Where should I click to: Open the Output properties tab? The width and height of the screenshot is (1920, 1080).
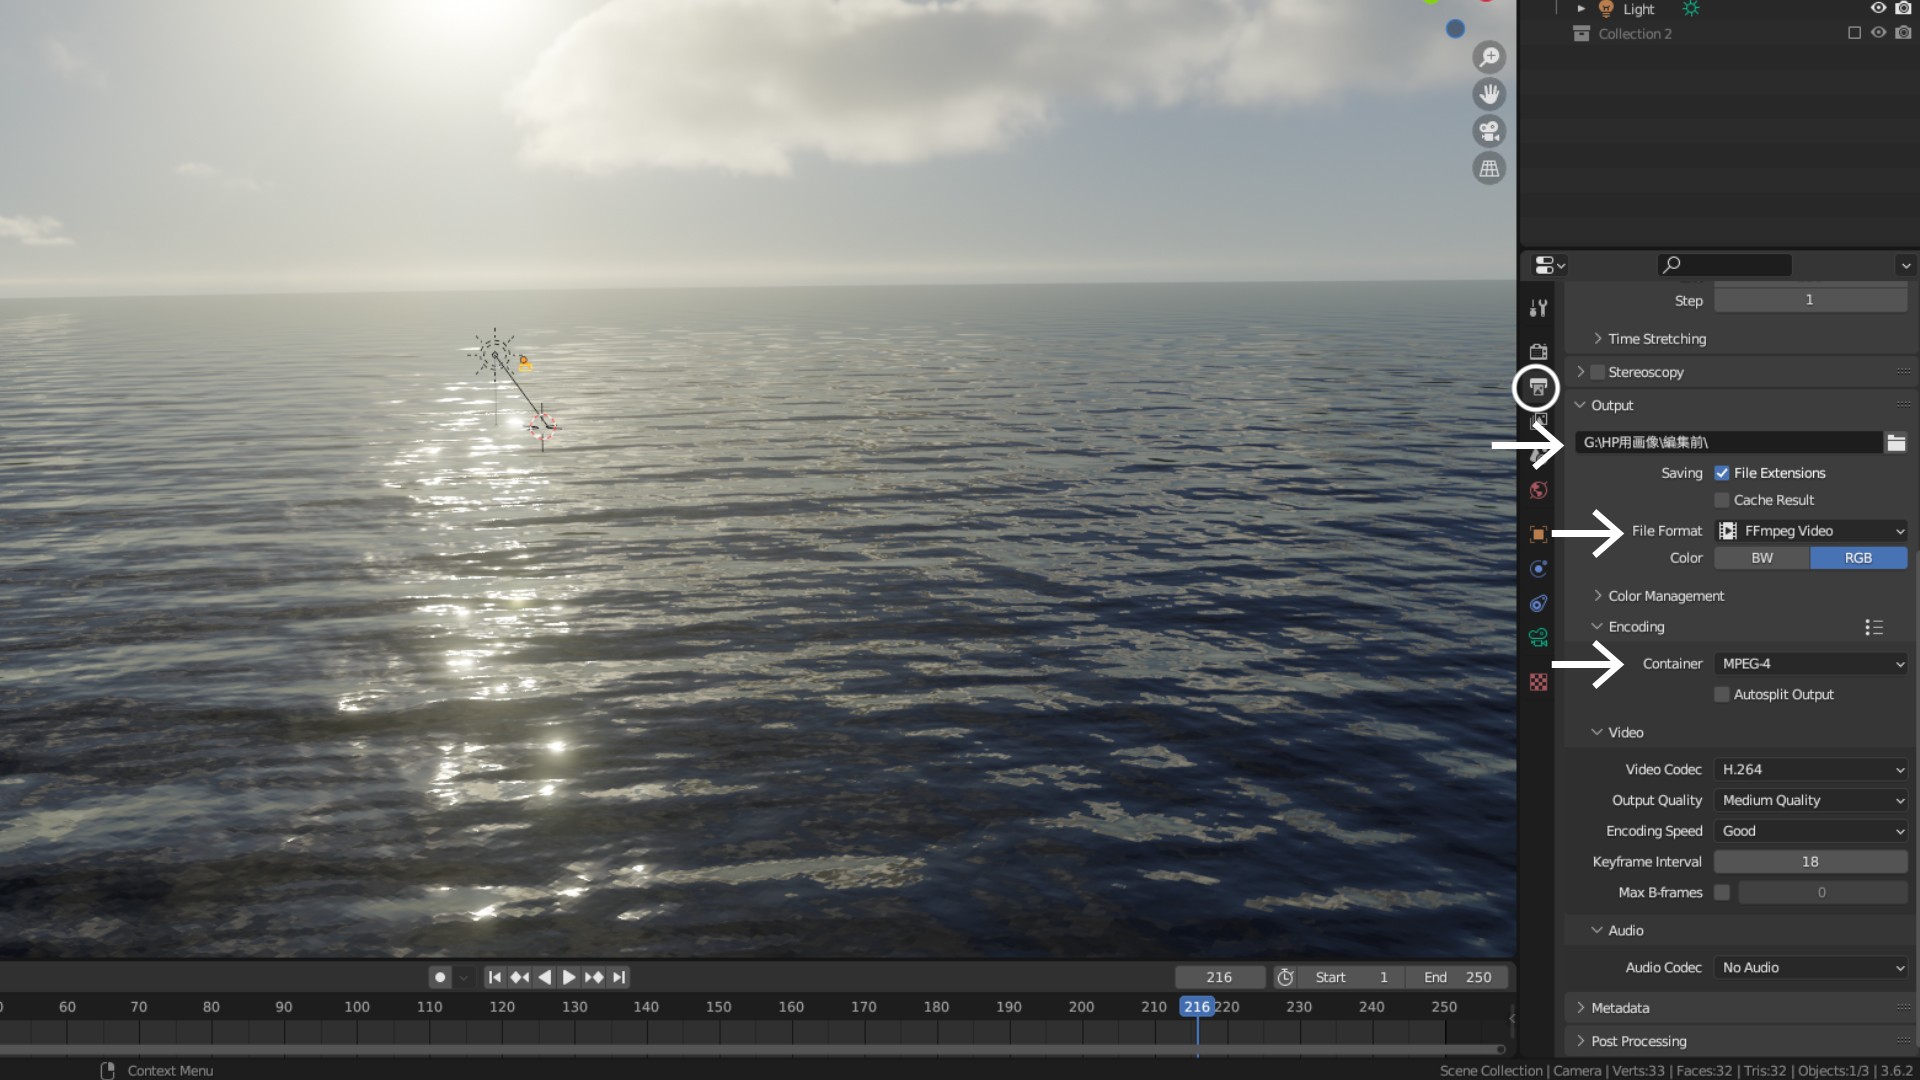pyautogui.click(x=1537, y=387)
